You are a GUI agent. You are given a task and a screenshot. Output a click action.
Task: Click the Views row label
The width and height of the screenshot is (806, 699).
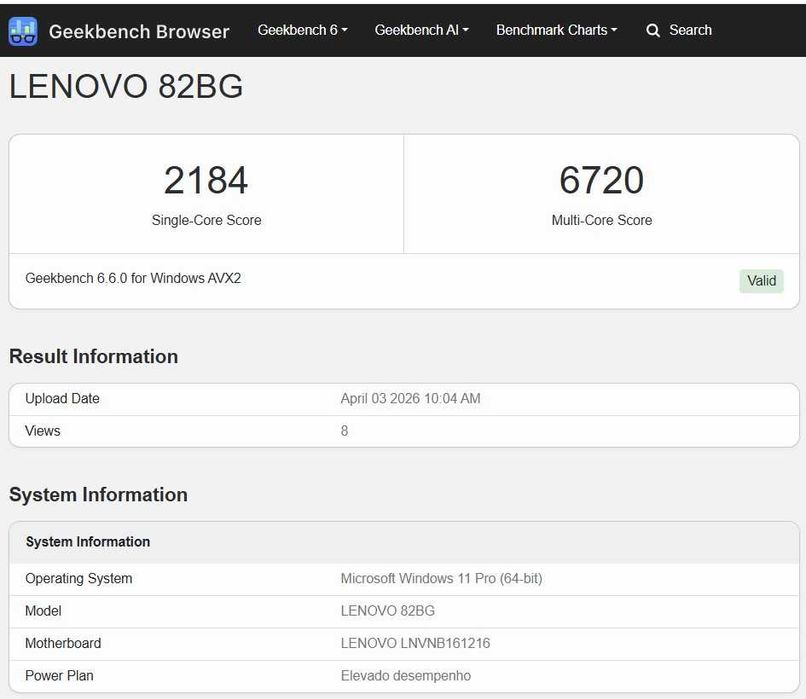point(43,431)
